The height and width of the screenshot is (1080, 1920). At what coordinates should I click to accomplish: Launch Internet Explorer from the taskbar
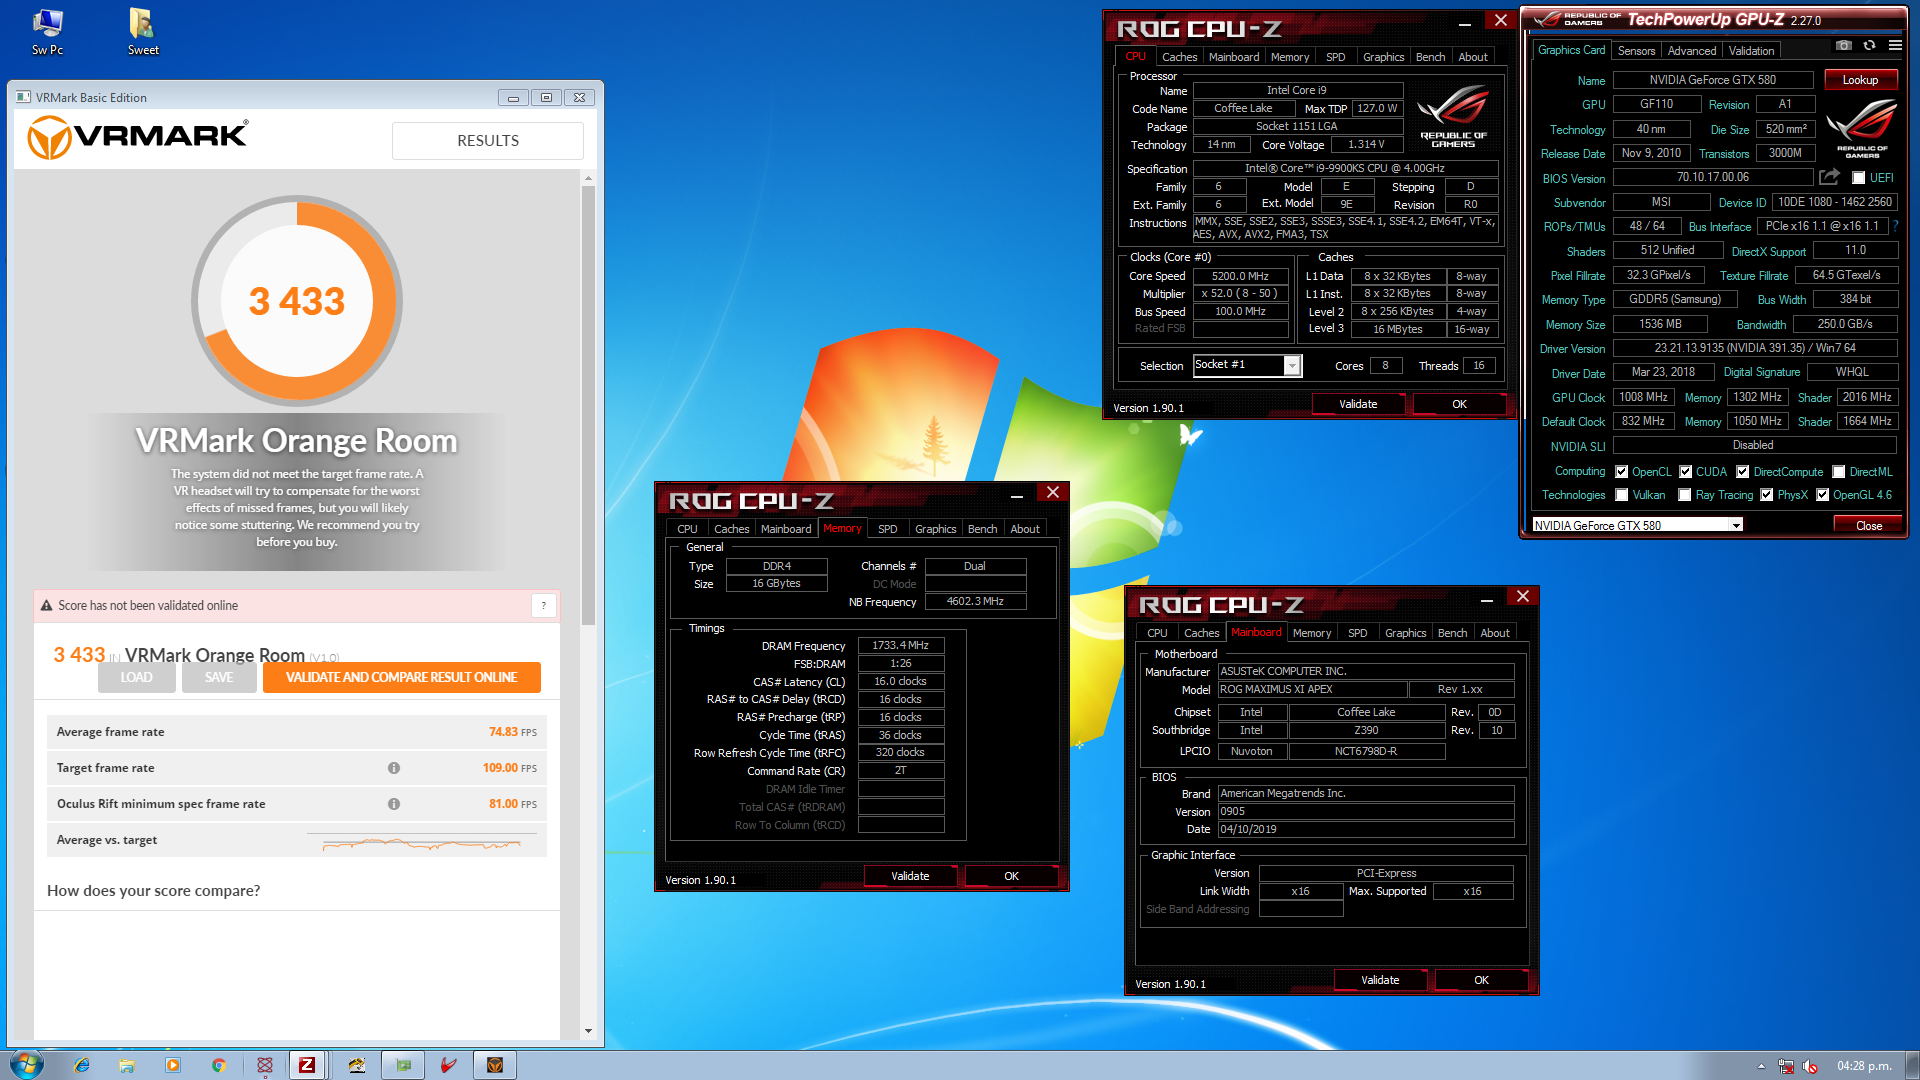81,1065
